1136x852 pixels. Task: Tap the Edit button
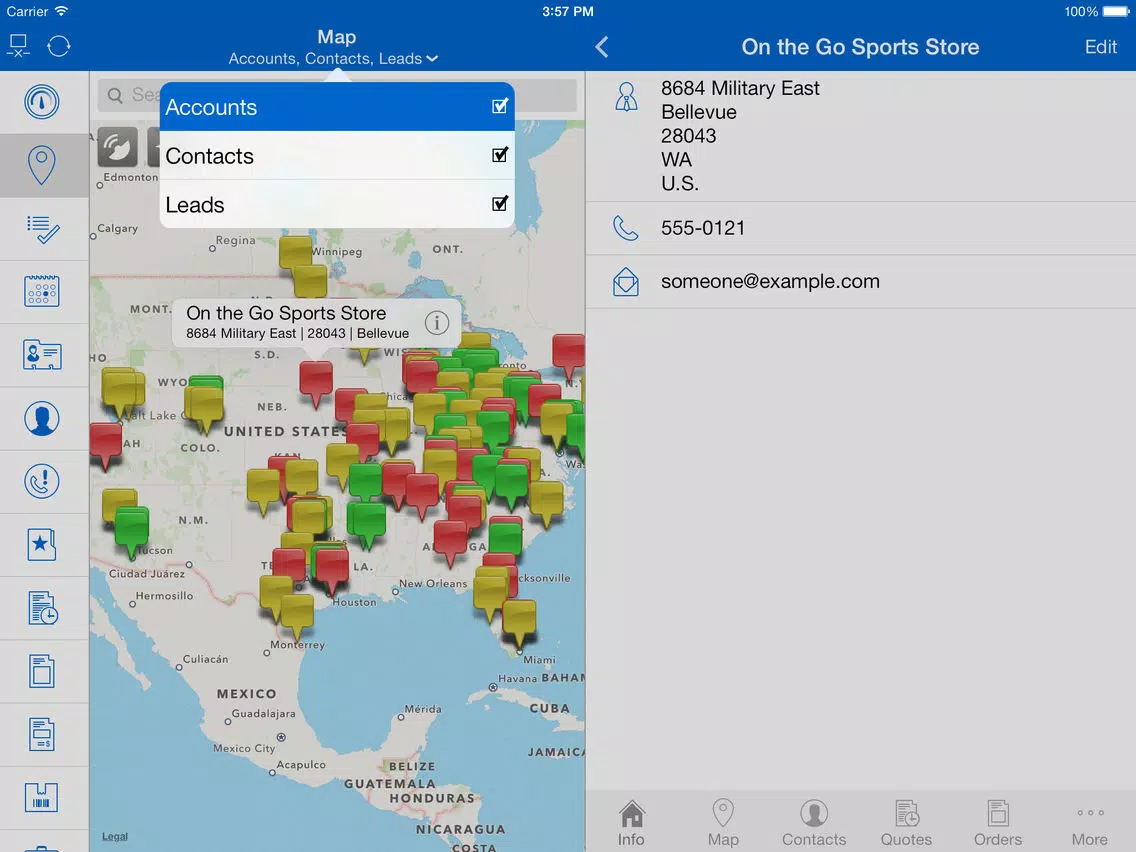(x=1100, y=47)
